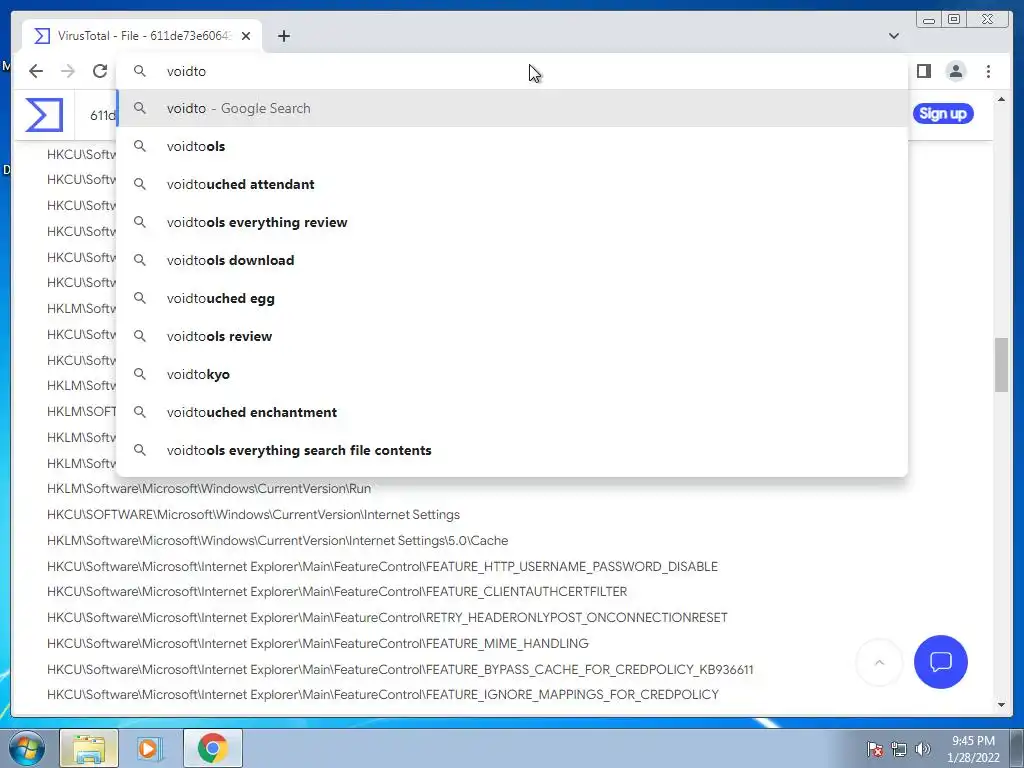Choose the 'voidtools' suggestion
The height and width of the screenshot is (768, 1024).
click(x=512, y=146)
